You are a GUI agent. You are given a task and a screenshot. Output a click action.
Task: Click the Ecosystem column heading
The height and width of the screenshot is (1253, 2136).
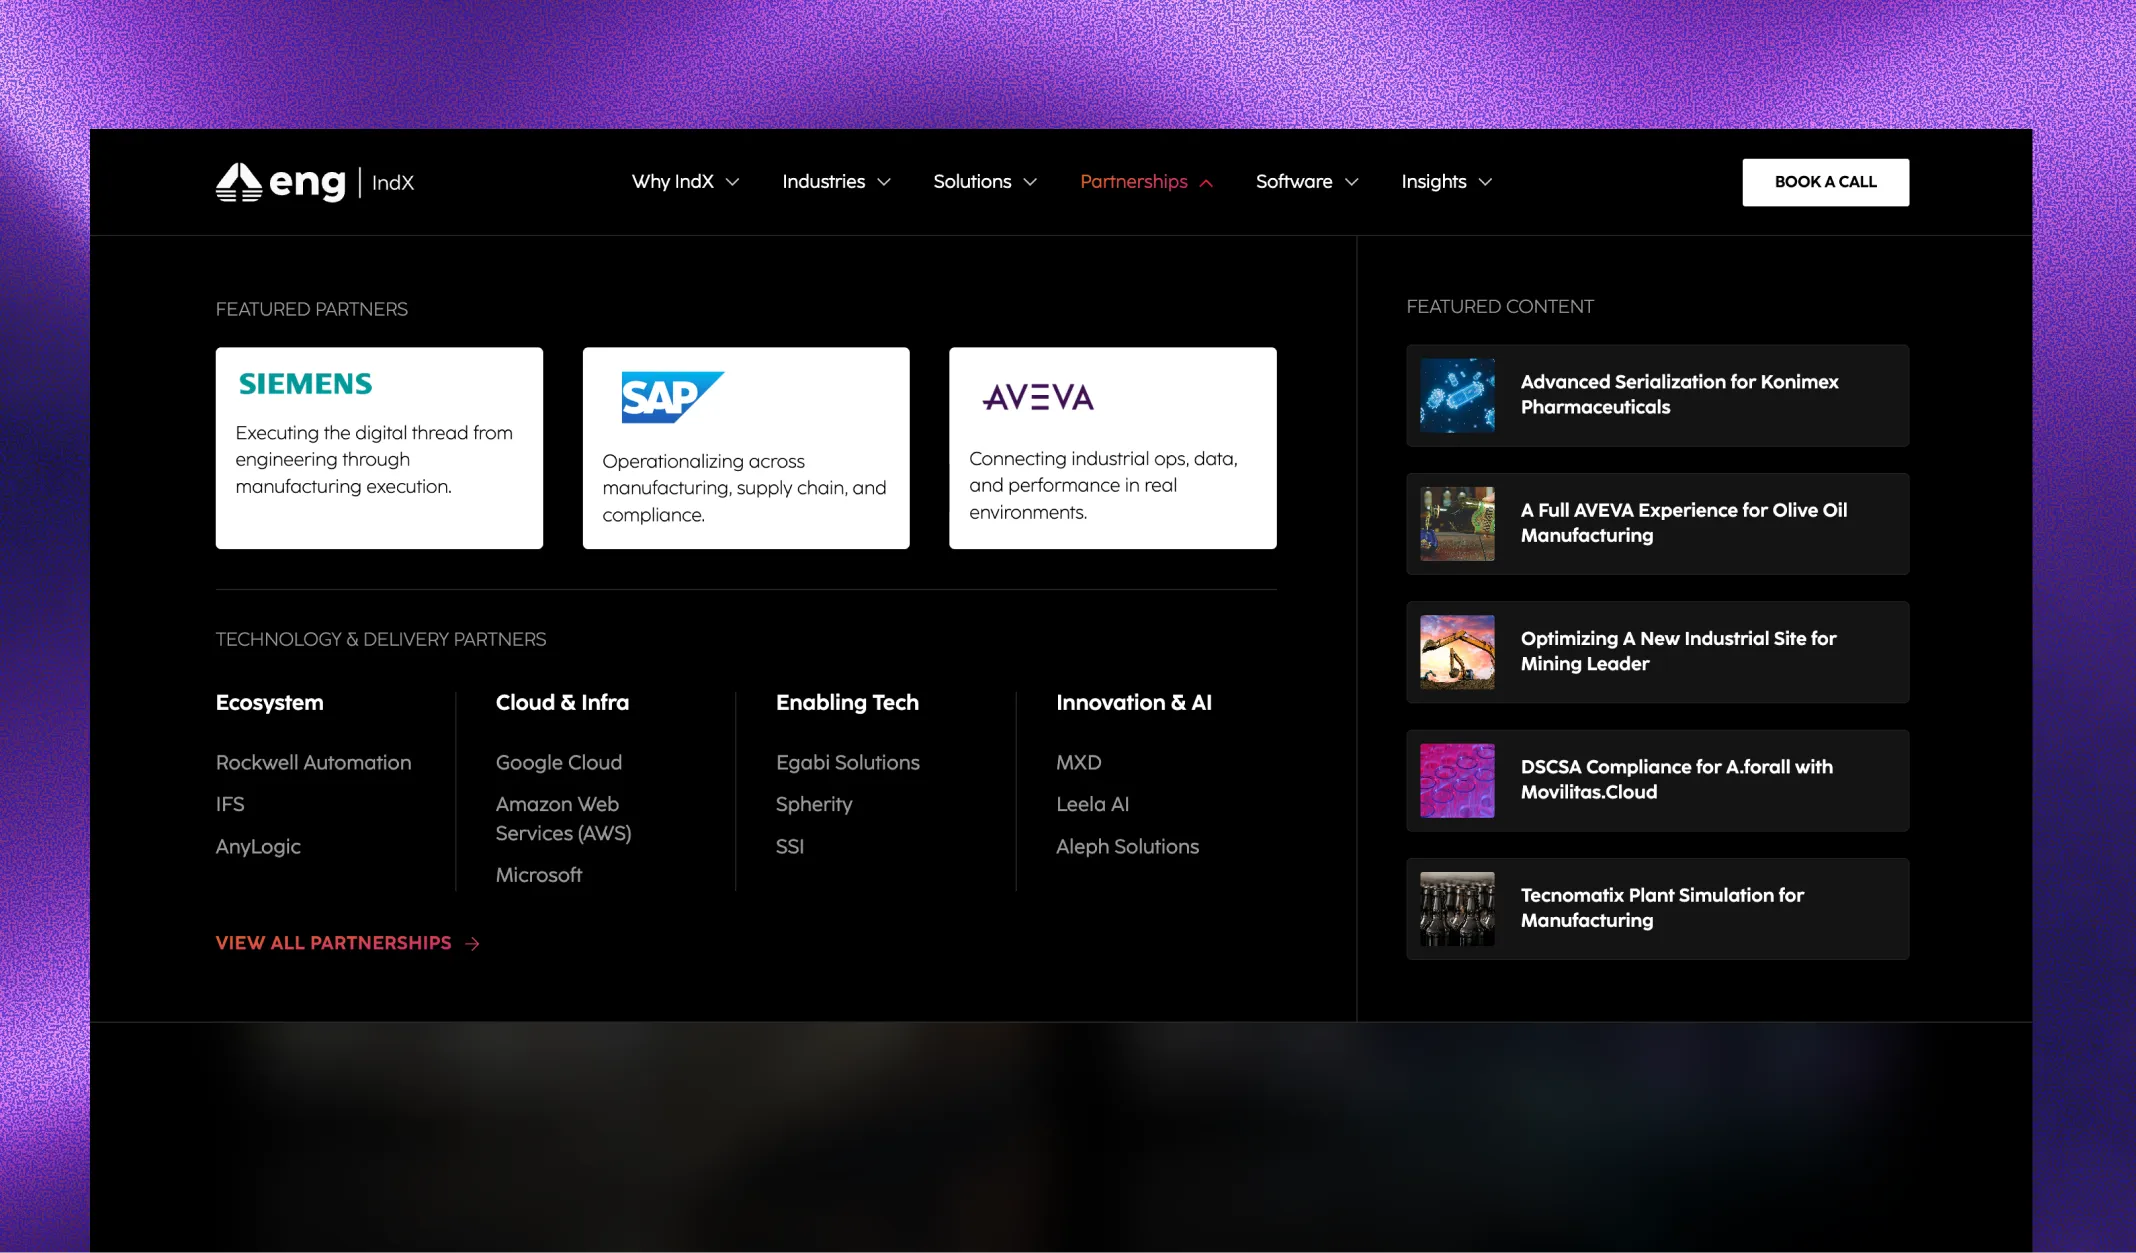pos(270,702)
